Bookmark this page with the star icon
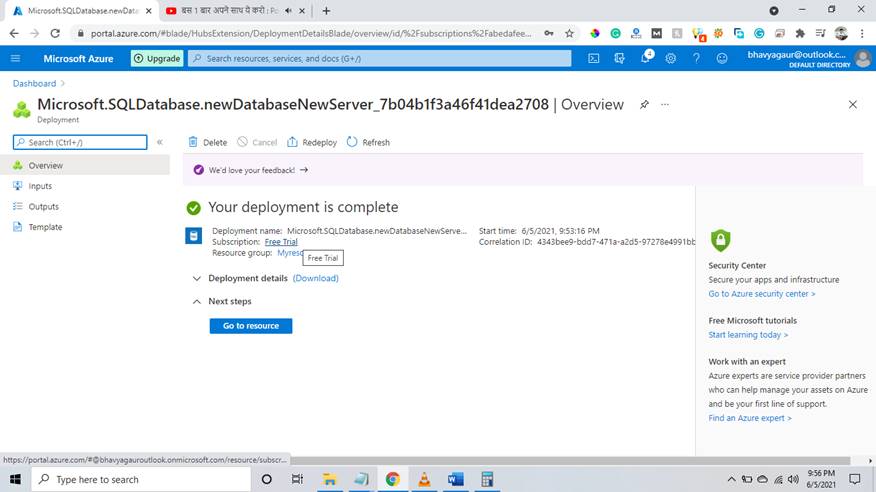 [569, 34]
